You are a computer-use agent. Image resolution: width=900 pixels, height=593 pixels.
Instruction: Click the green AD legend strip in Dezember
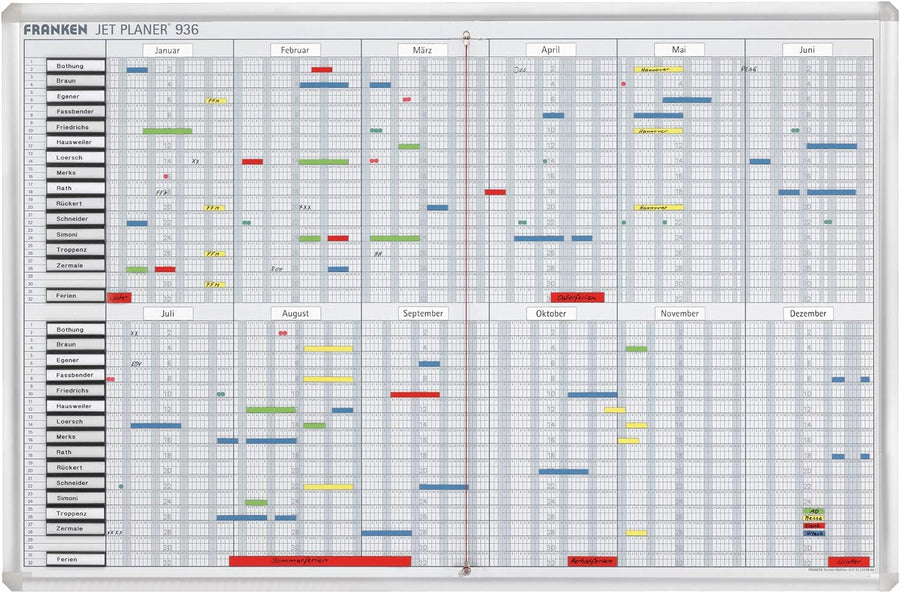[x=813, y=511]
